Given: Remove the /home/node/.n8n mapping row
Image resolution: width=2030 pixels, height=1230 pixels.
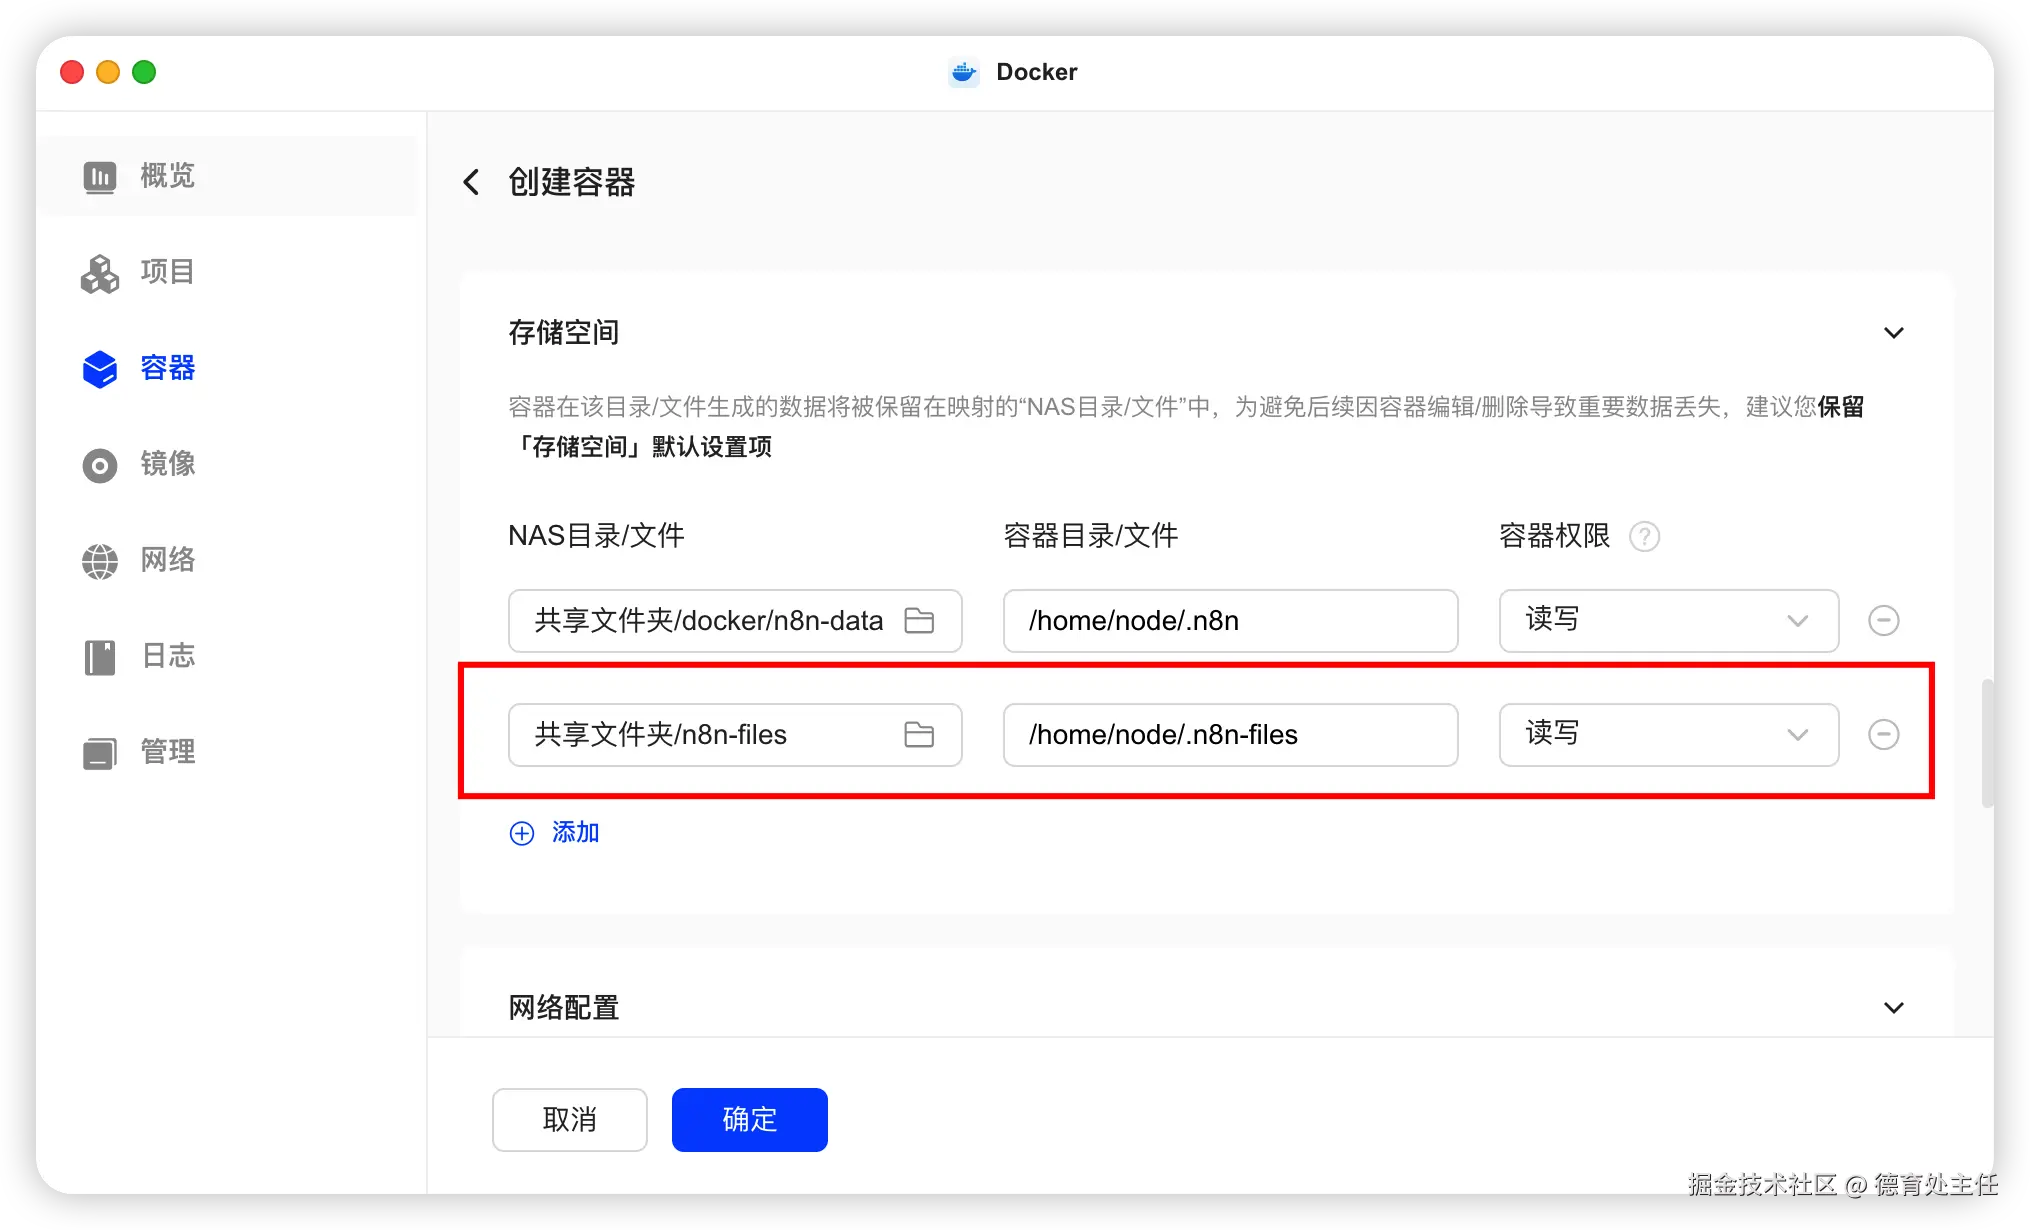Looking at the screenshot, I should (1883, 621).
